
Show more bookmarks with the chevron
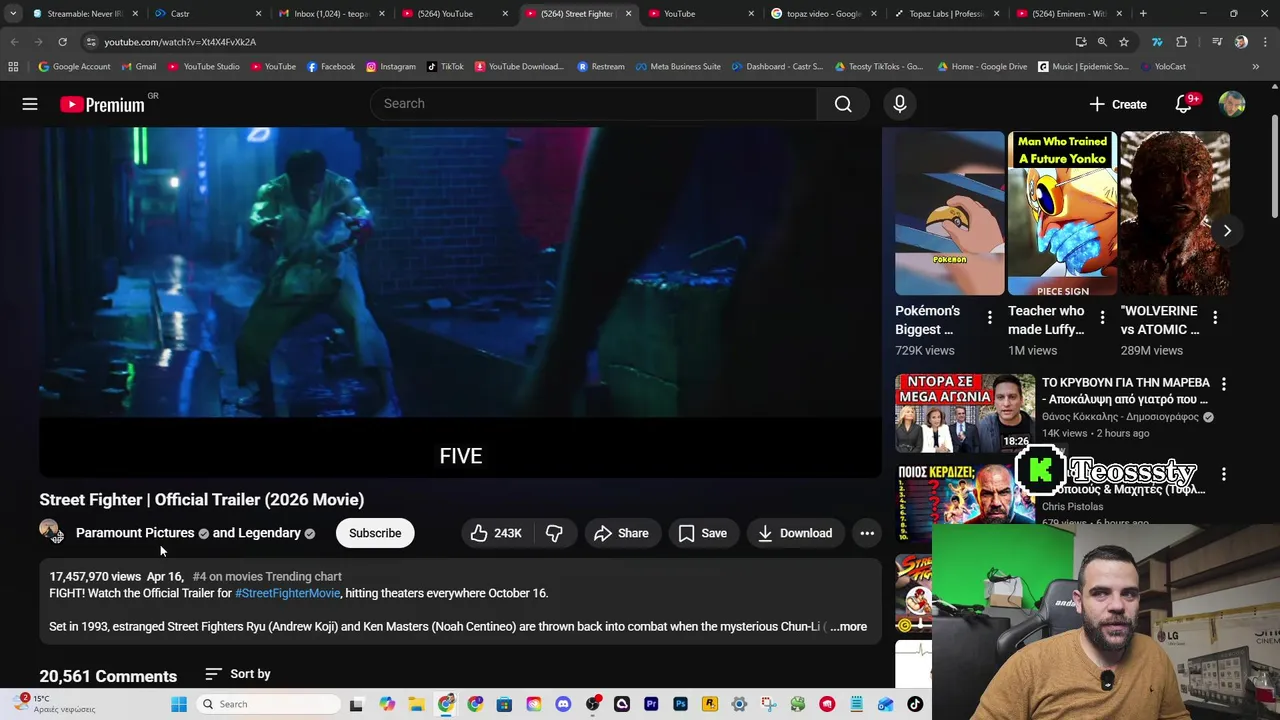[x=1256, y=67]
